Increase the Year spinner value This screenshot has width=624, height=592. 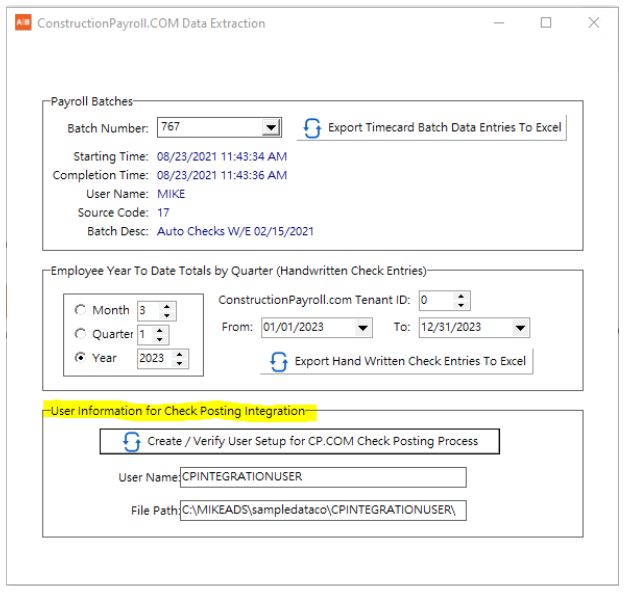(180, 354)
